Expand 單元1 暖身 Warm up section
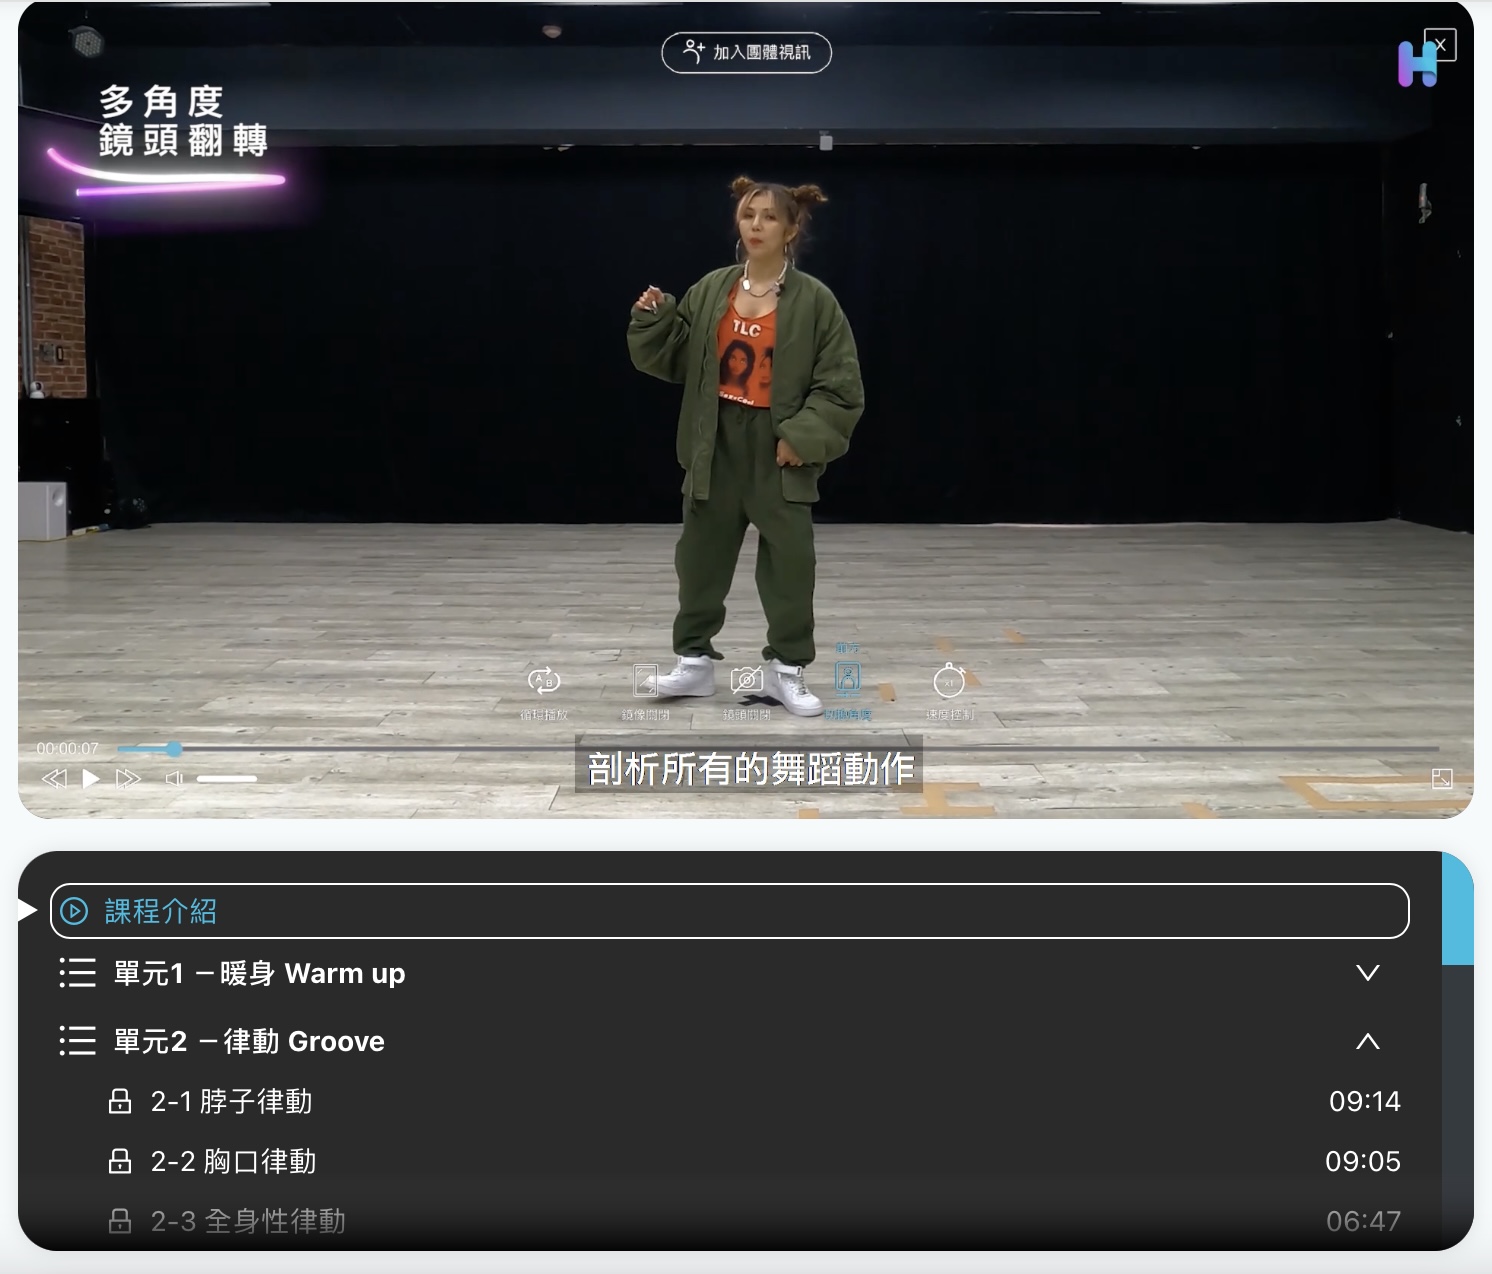 [1368, 972]
